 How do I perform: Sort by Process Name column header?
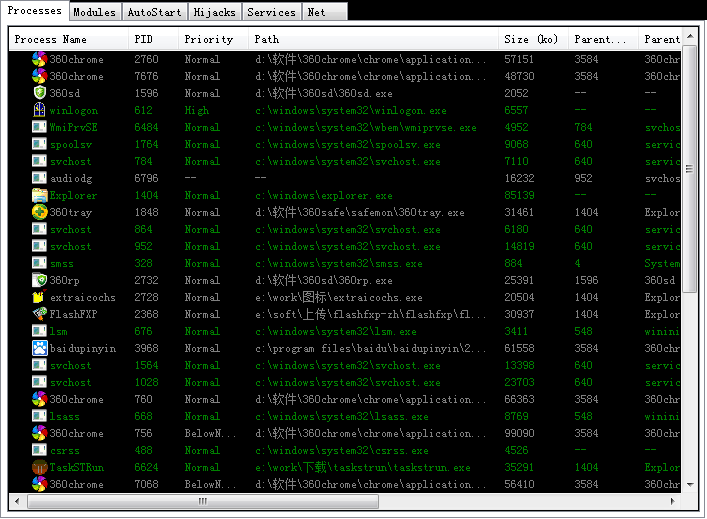[69, 39]
